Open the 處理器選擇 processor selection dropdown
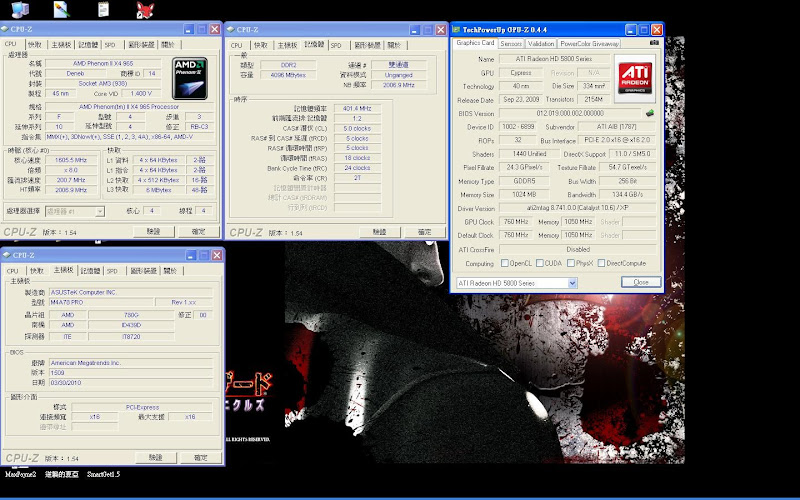This screenshot has width=800, height=500. click(x=100, y=211)
